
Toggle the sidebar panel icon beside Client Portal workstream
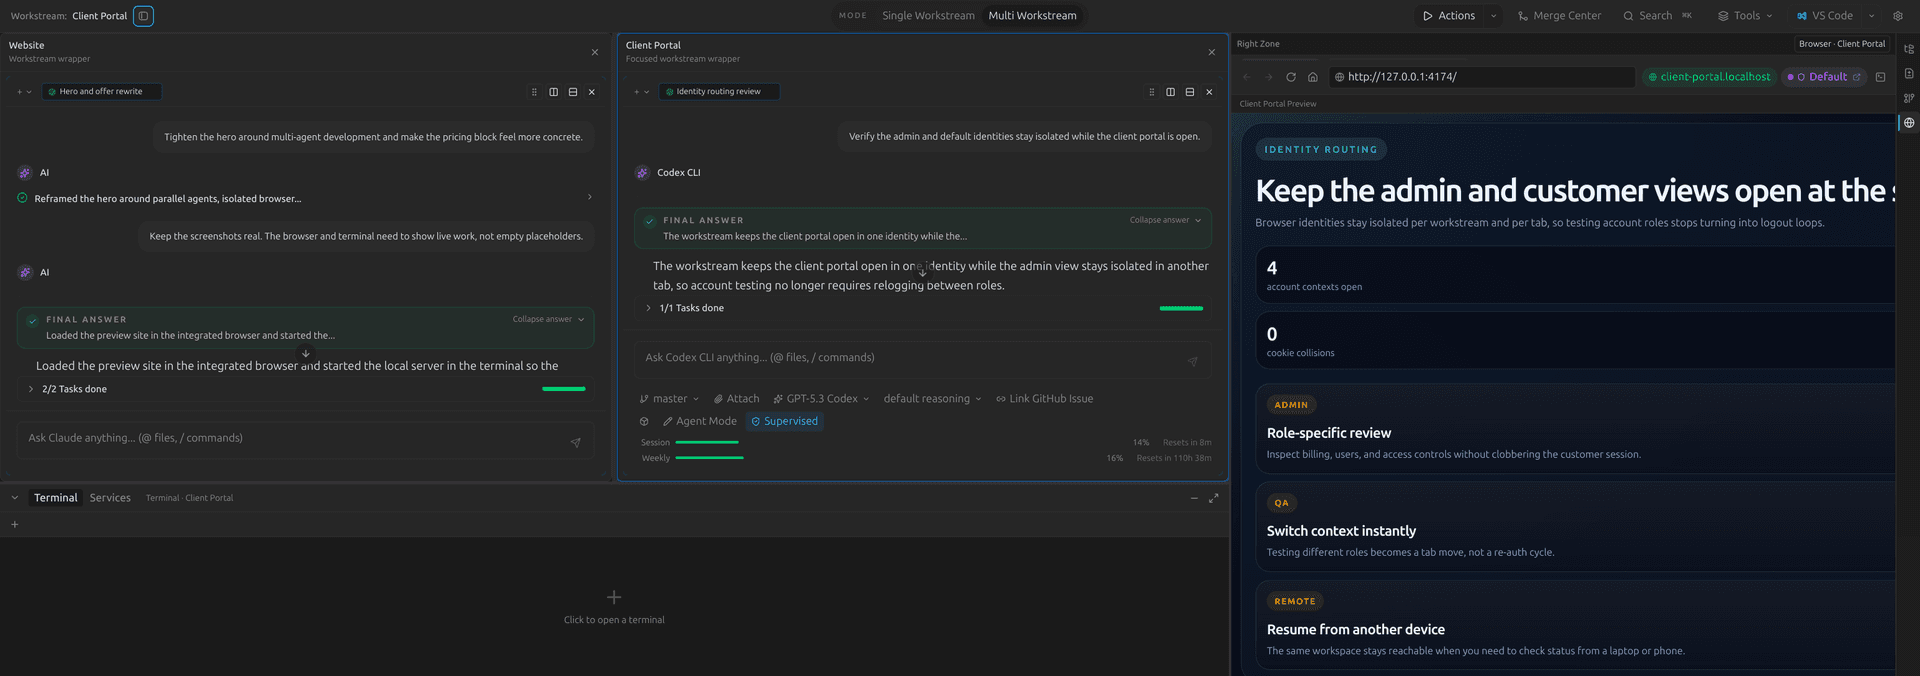click(144, 16)
